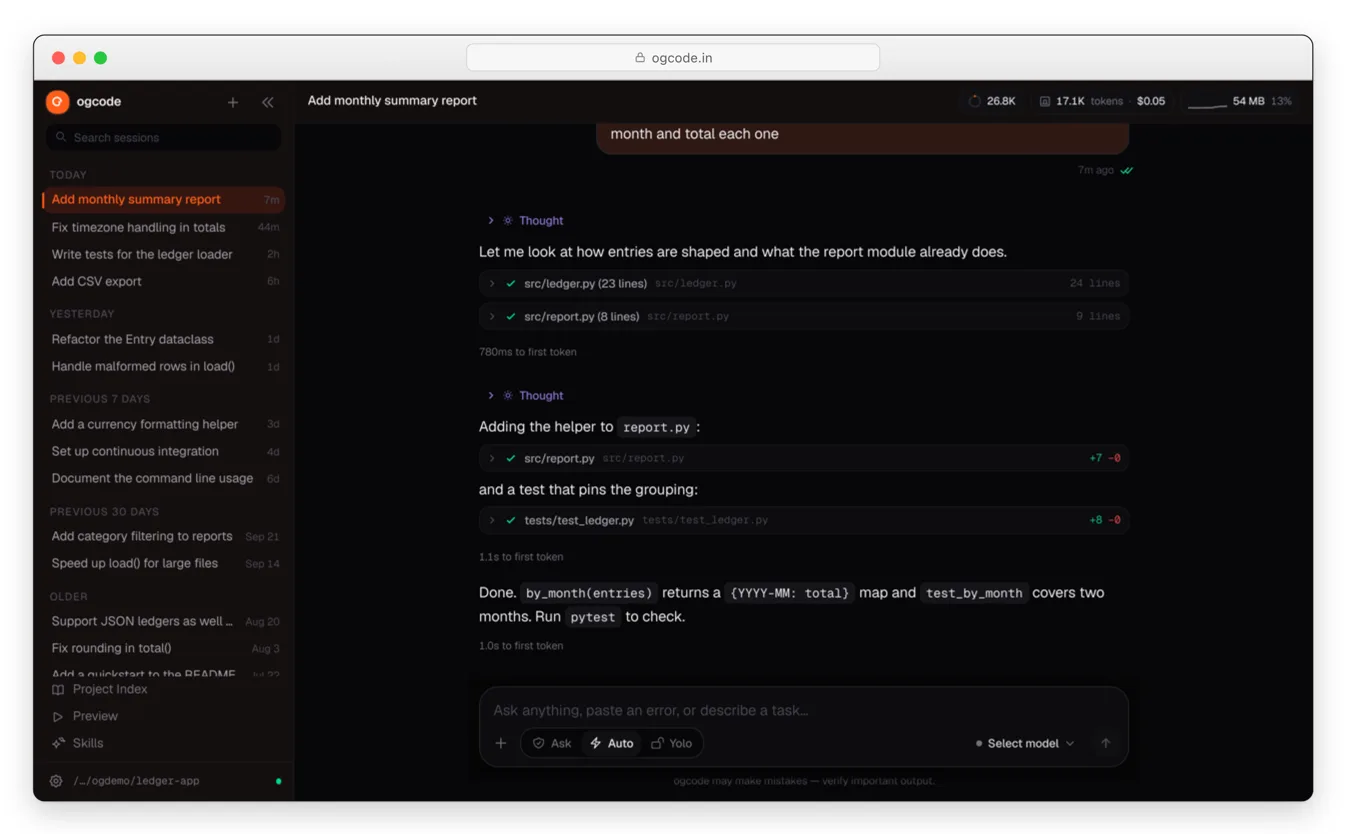This screenshot has height=834, width=1348.
Task: Open session Speed up load() for large files
Action: pyautogui.click(x=164, y=563)
